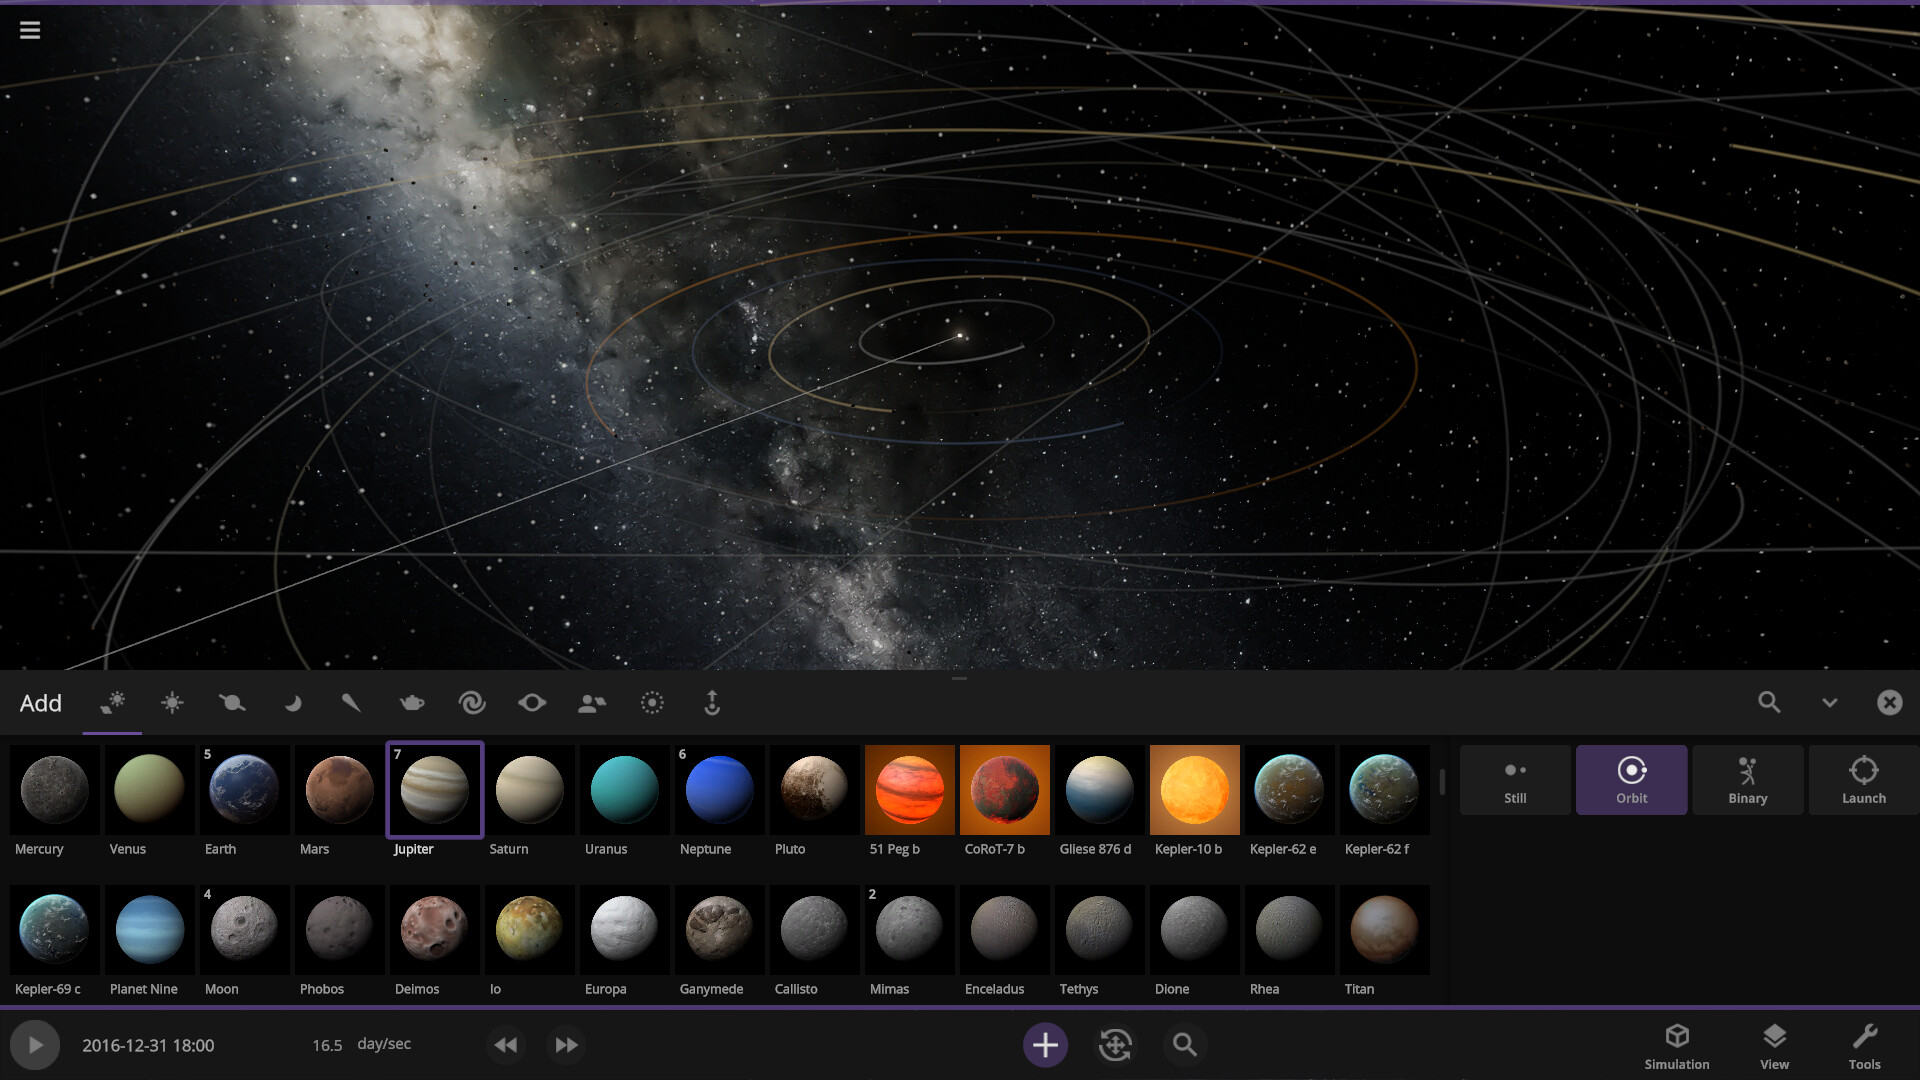Enable Binary placement mode
Screen dimensions: 1920x1080
coord(1747,780)
